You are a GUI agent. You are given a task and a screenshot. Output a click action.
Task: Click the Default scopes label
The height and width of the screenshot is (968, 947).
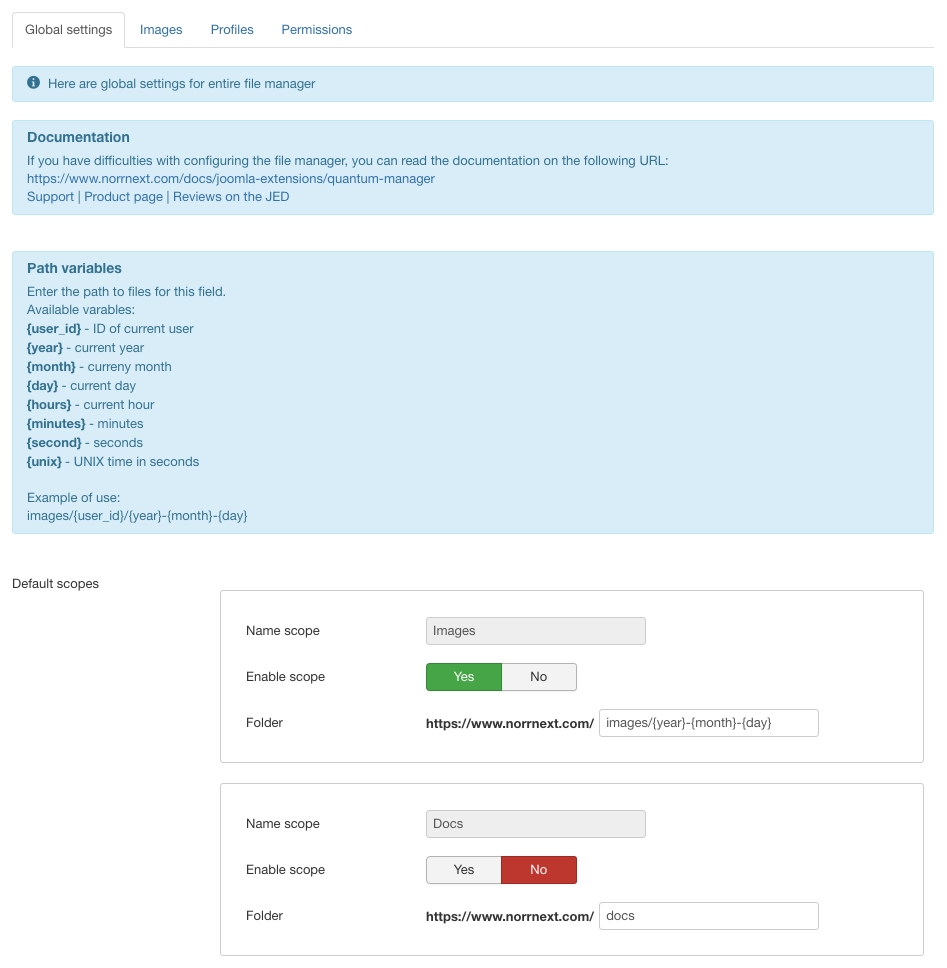[x=55, y=584]
